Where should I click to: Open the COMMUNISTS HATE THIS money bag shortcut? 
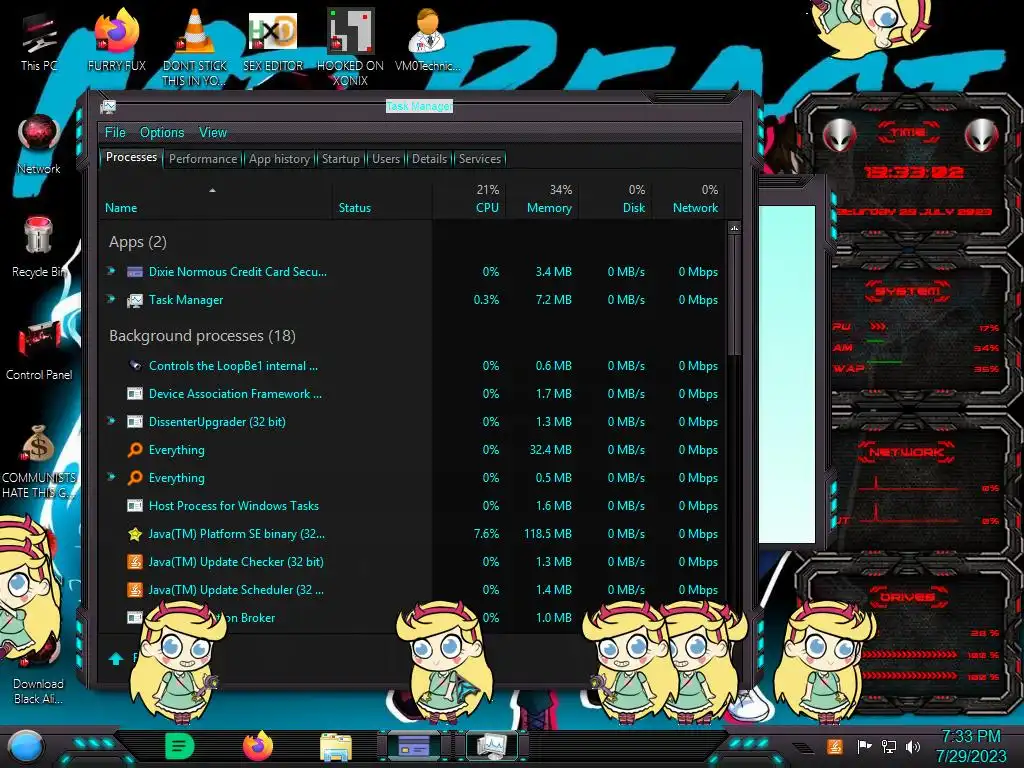39,461
